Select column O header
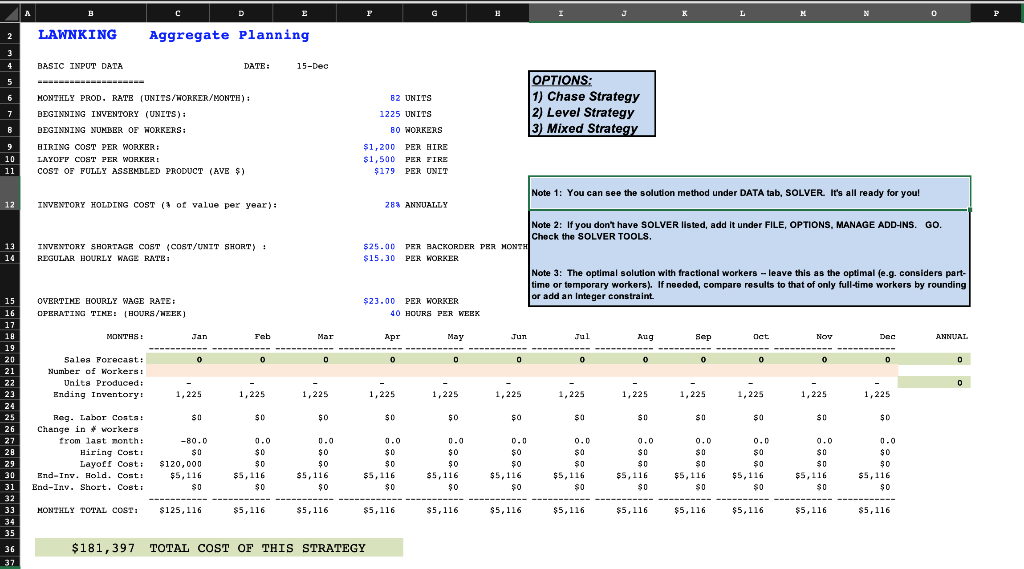 click(x=934, y=13)
